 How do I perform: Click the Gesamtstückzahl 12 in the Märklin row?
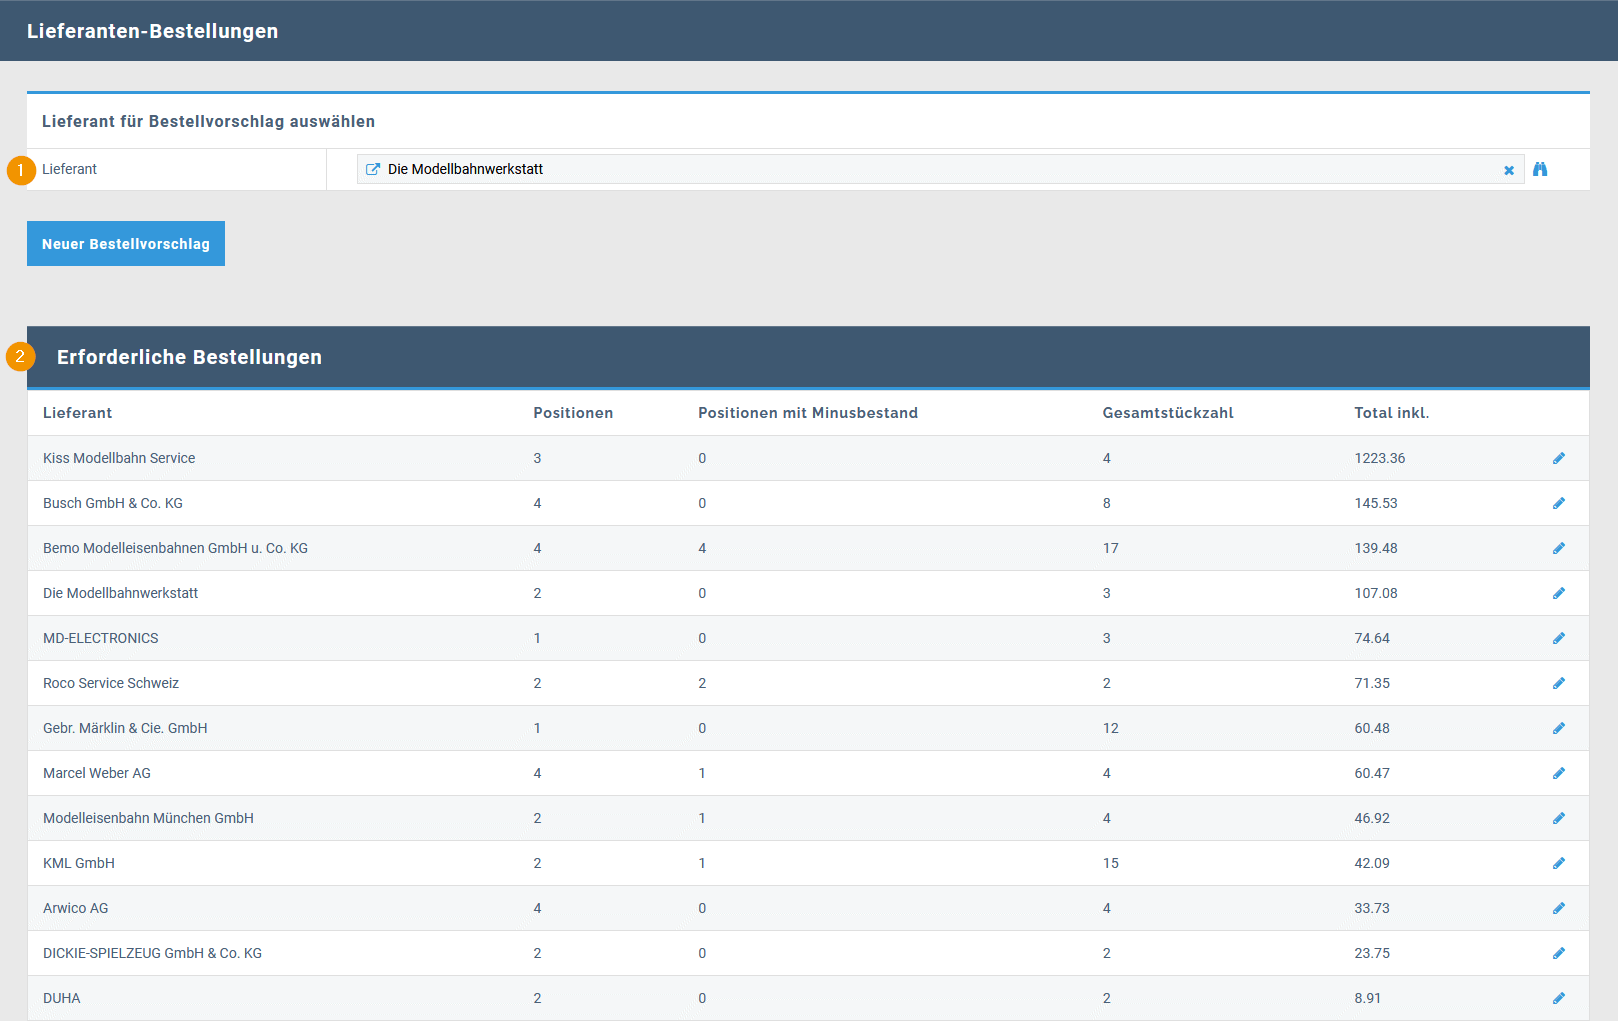coord(1111,728)
